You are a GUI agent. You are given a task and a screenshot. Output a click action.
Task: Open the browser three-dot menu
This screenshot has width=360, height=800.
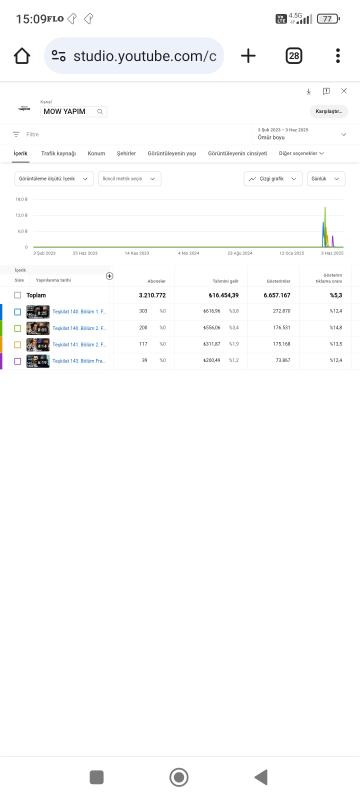point(338,56)
